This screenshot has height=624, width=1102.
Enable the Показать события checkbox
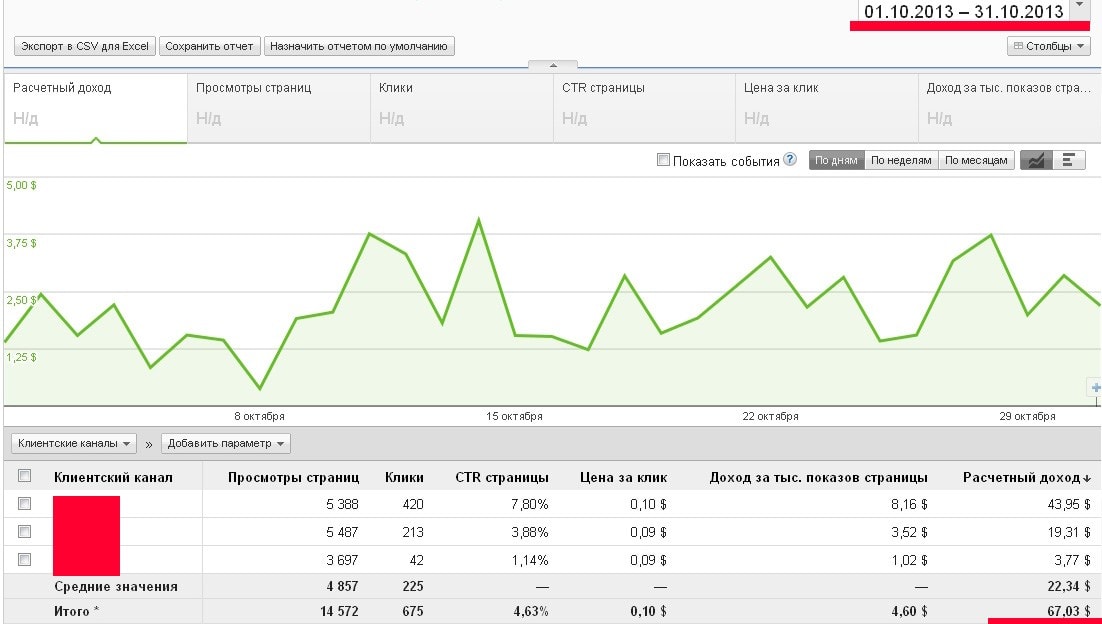pyautogui.click(x=663, y=160)
